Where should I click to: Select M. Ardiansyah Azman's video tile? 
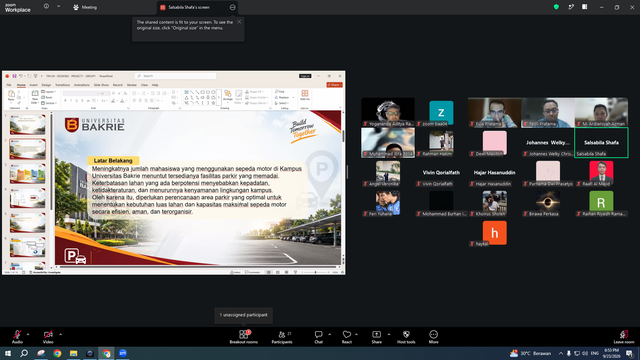[601, 112]
